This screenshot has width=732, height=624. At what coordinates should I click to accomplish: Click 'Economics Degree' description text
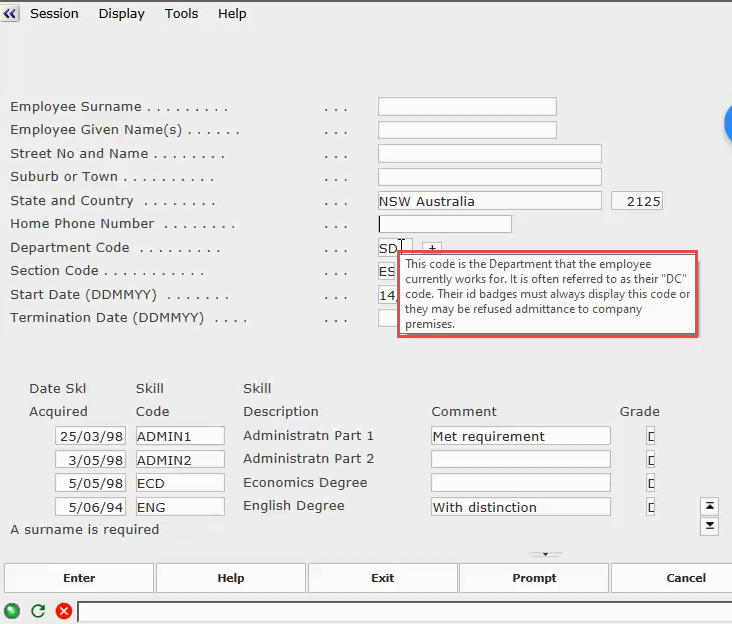pyautogui.click(x=305, y=483)
